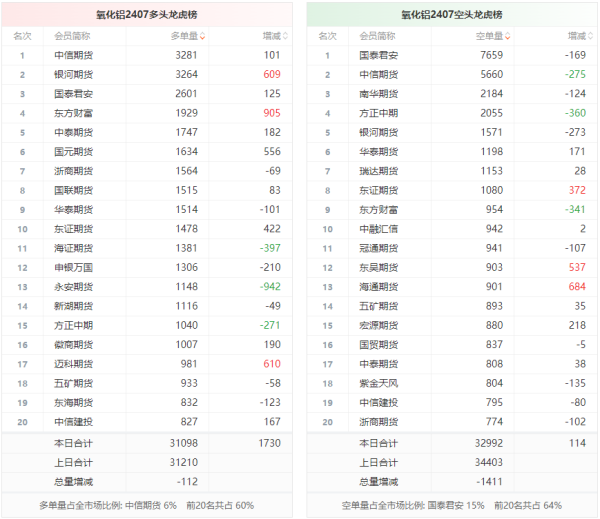Select 银河期货 in long table rank 2

click(73, 75)
